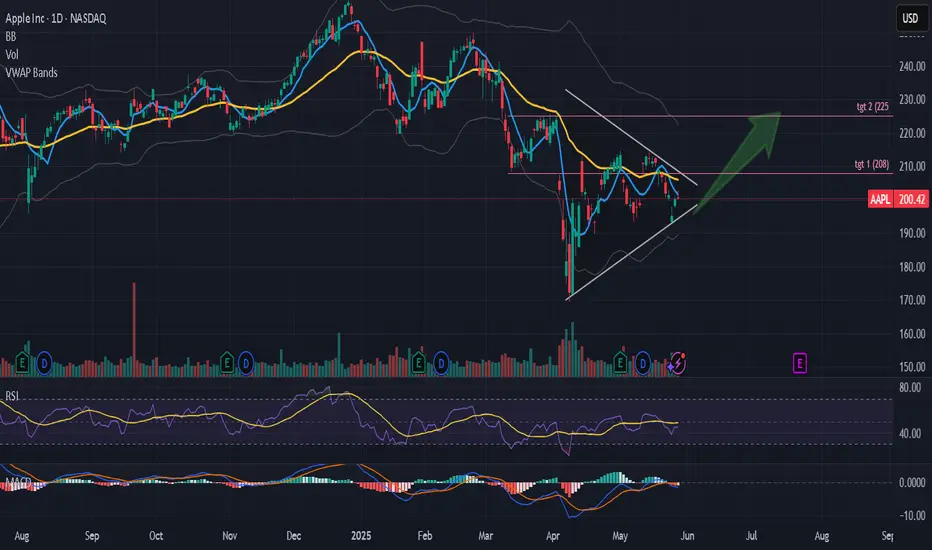Click the Oct label on time axis
932x550 pixels.
(x=156, y=536)
